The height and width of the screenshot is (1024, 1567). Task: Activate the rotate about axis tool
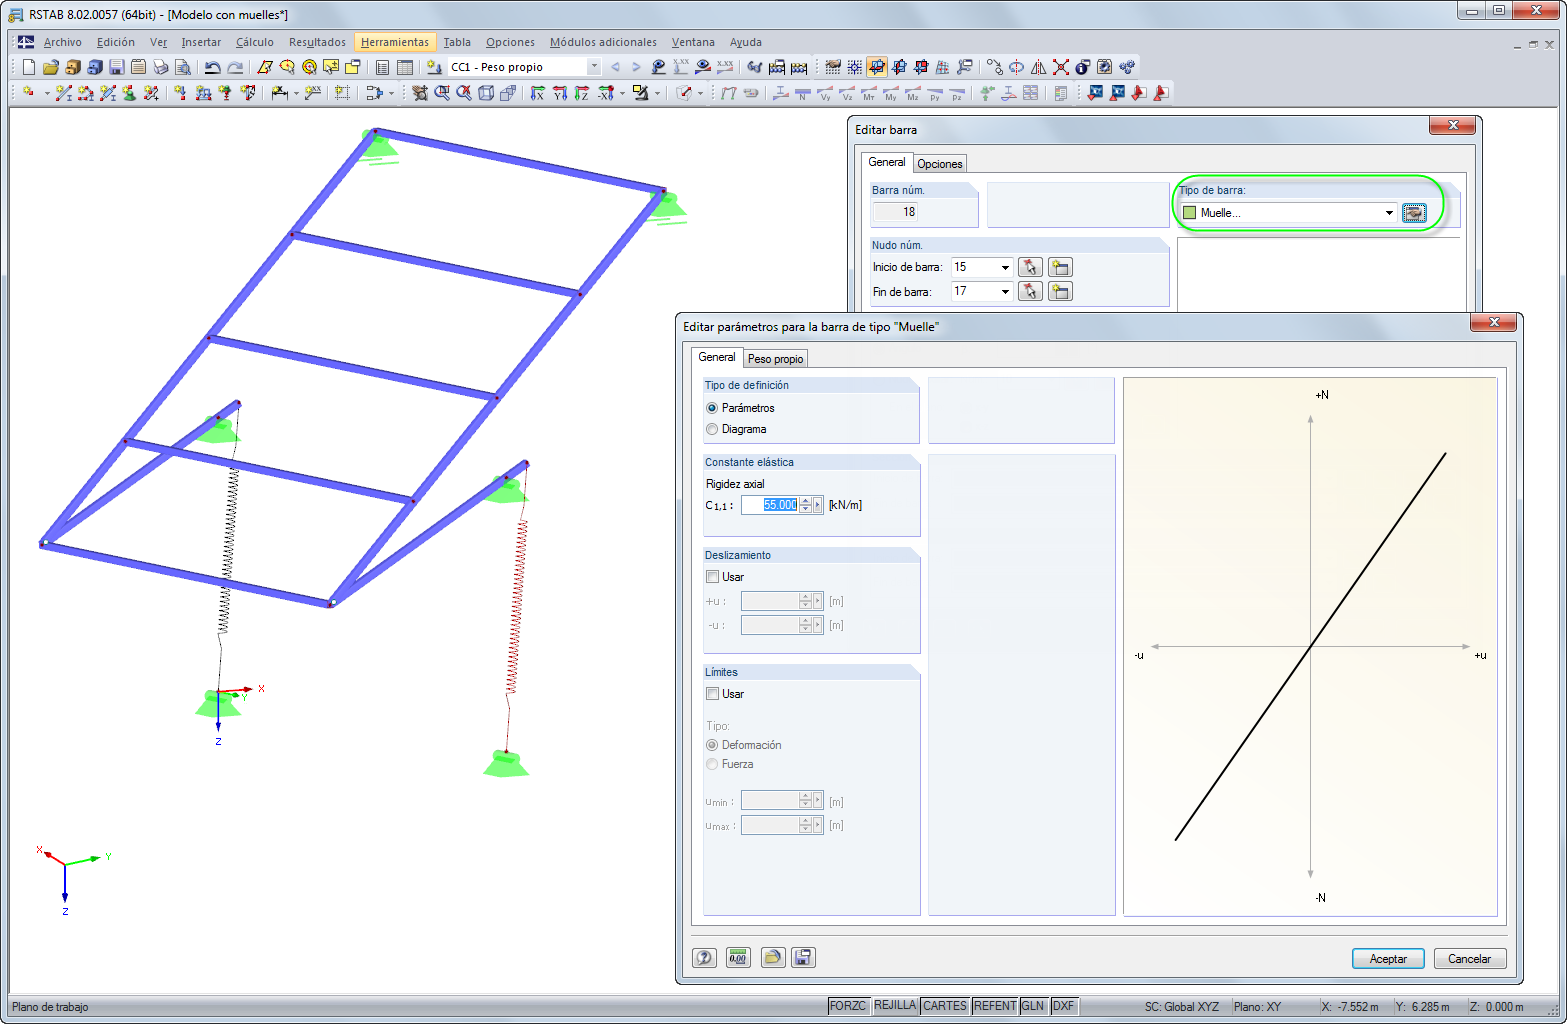[x=1016, y=67]
